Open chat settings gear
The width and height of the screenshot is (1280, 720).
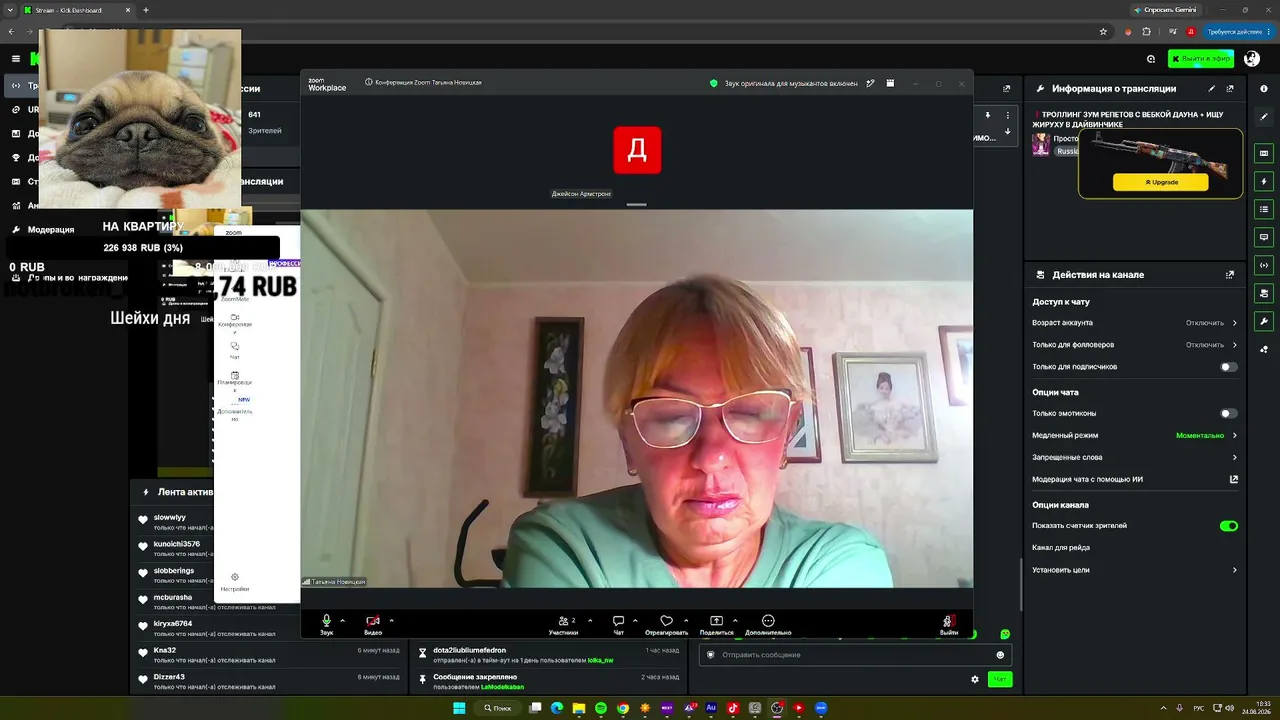point(975,680)
